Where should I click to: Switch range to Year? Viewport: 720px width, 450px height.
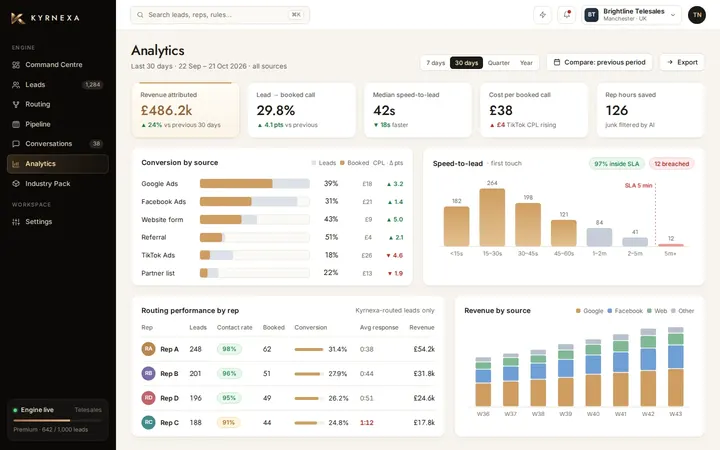click(x=526, y=63)
